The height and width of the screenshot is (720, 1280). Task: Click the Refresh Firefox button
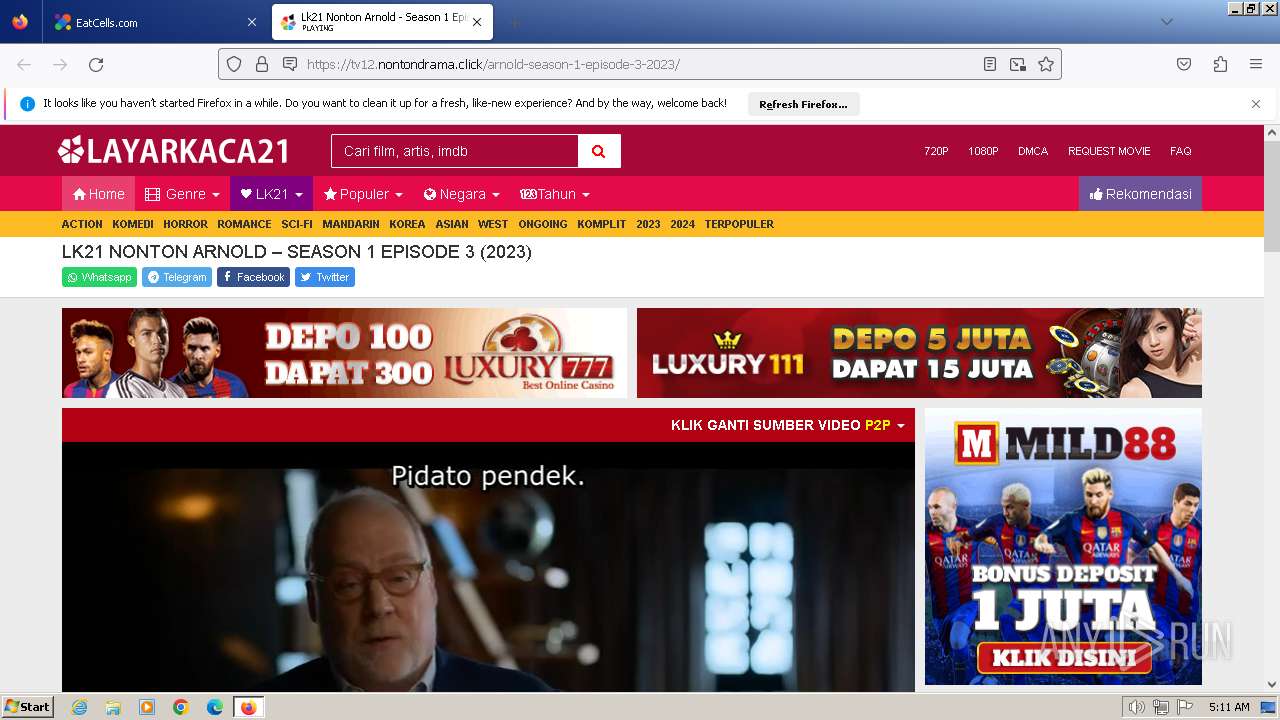coord(803,104)
